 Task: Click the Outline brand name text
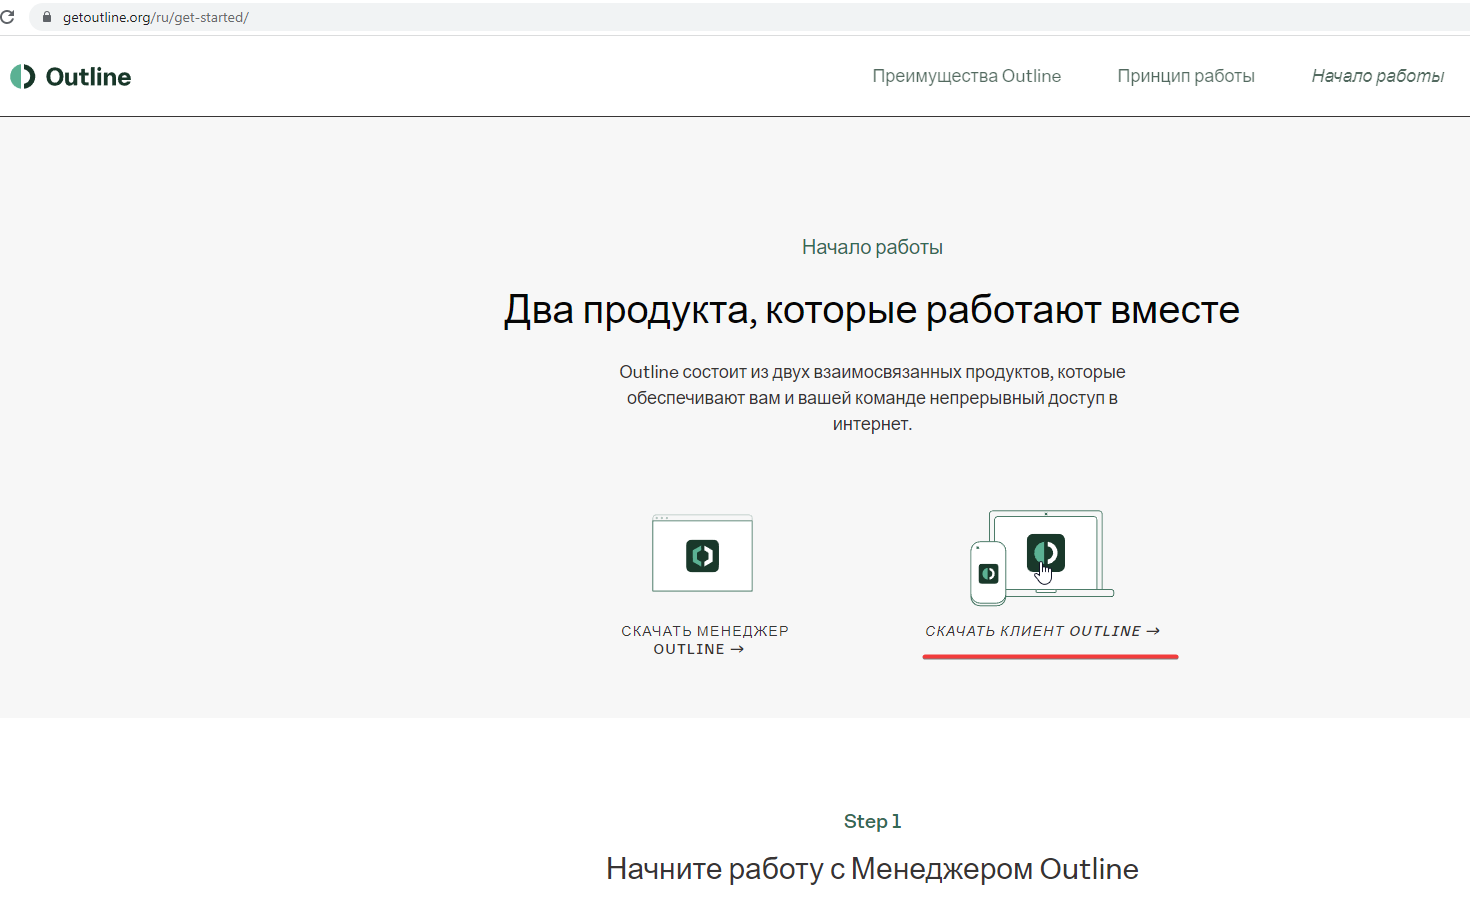pos(88,77)
